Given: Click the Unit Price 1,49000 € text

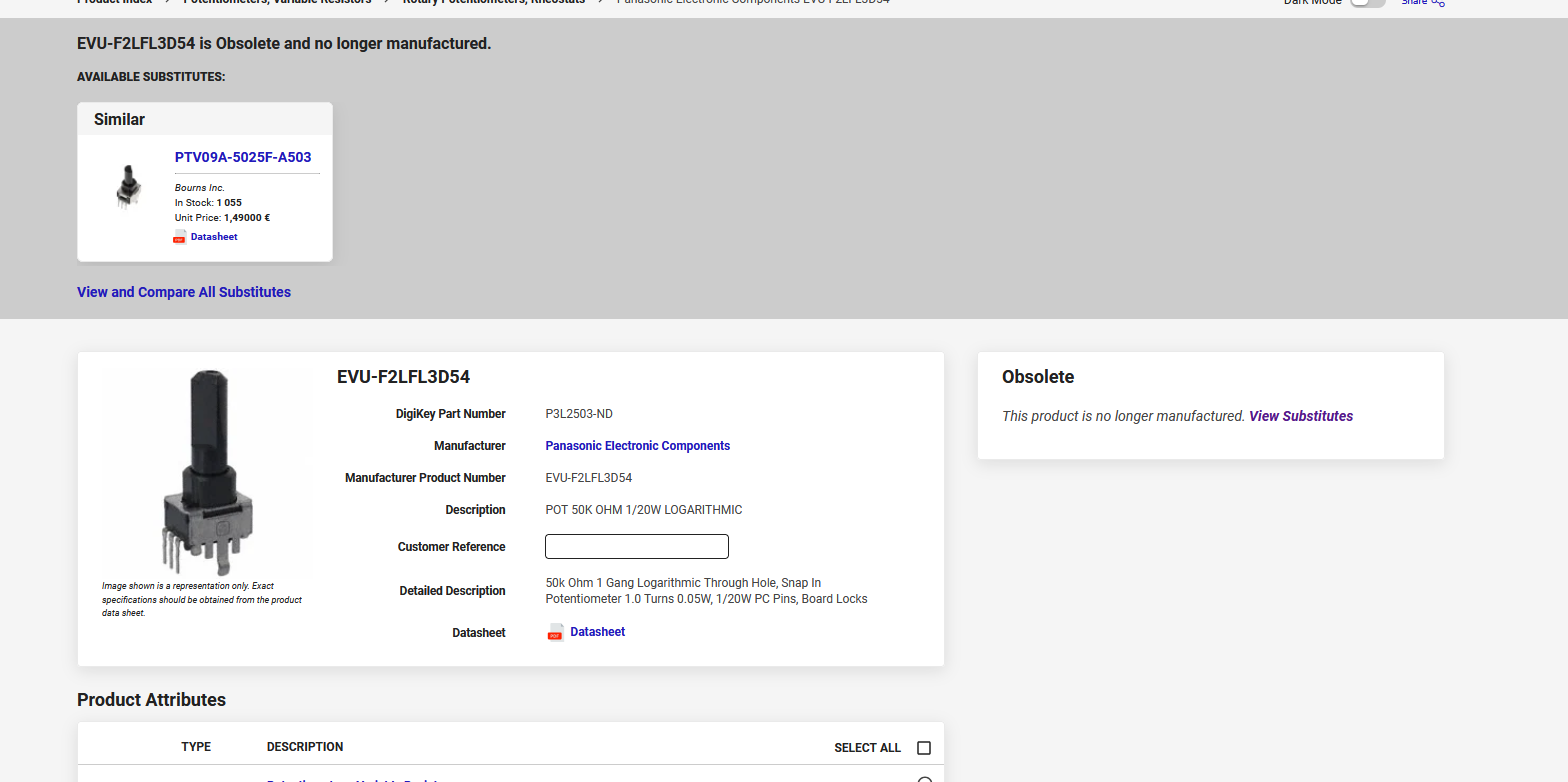Looking at the screenshot, I should pos(223,217).
